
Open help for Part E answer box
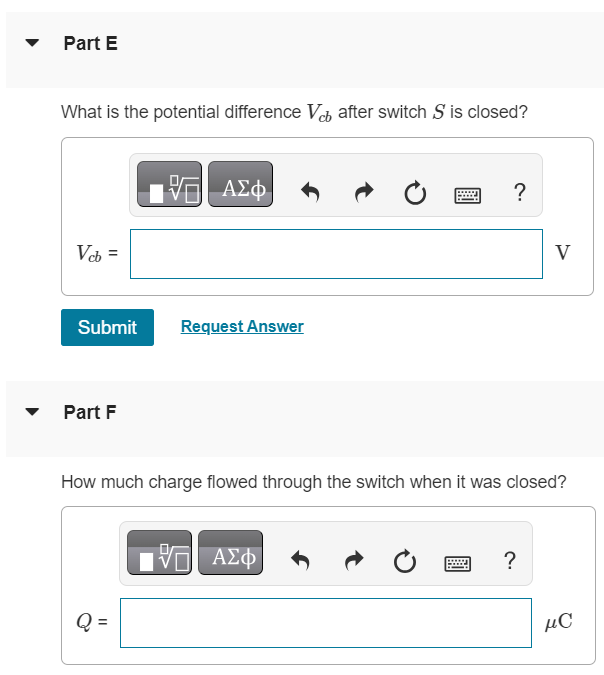pos(520,192)
